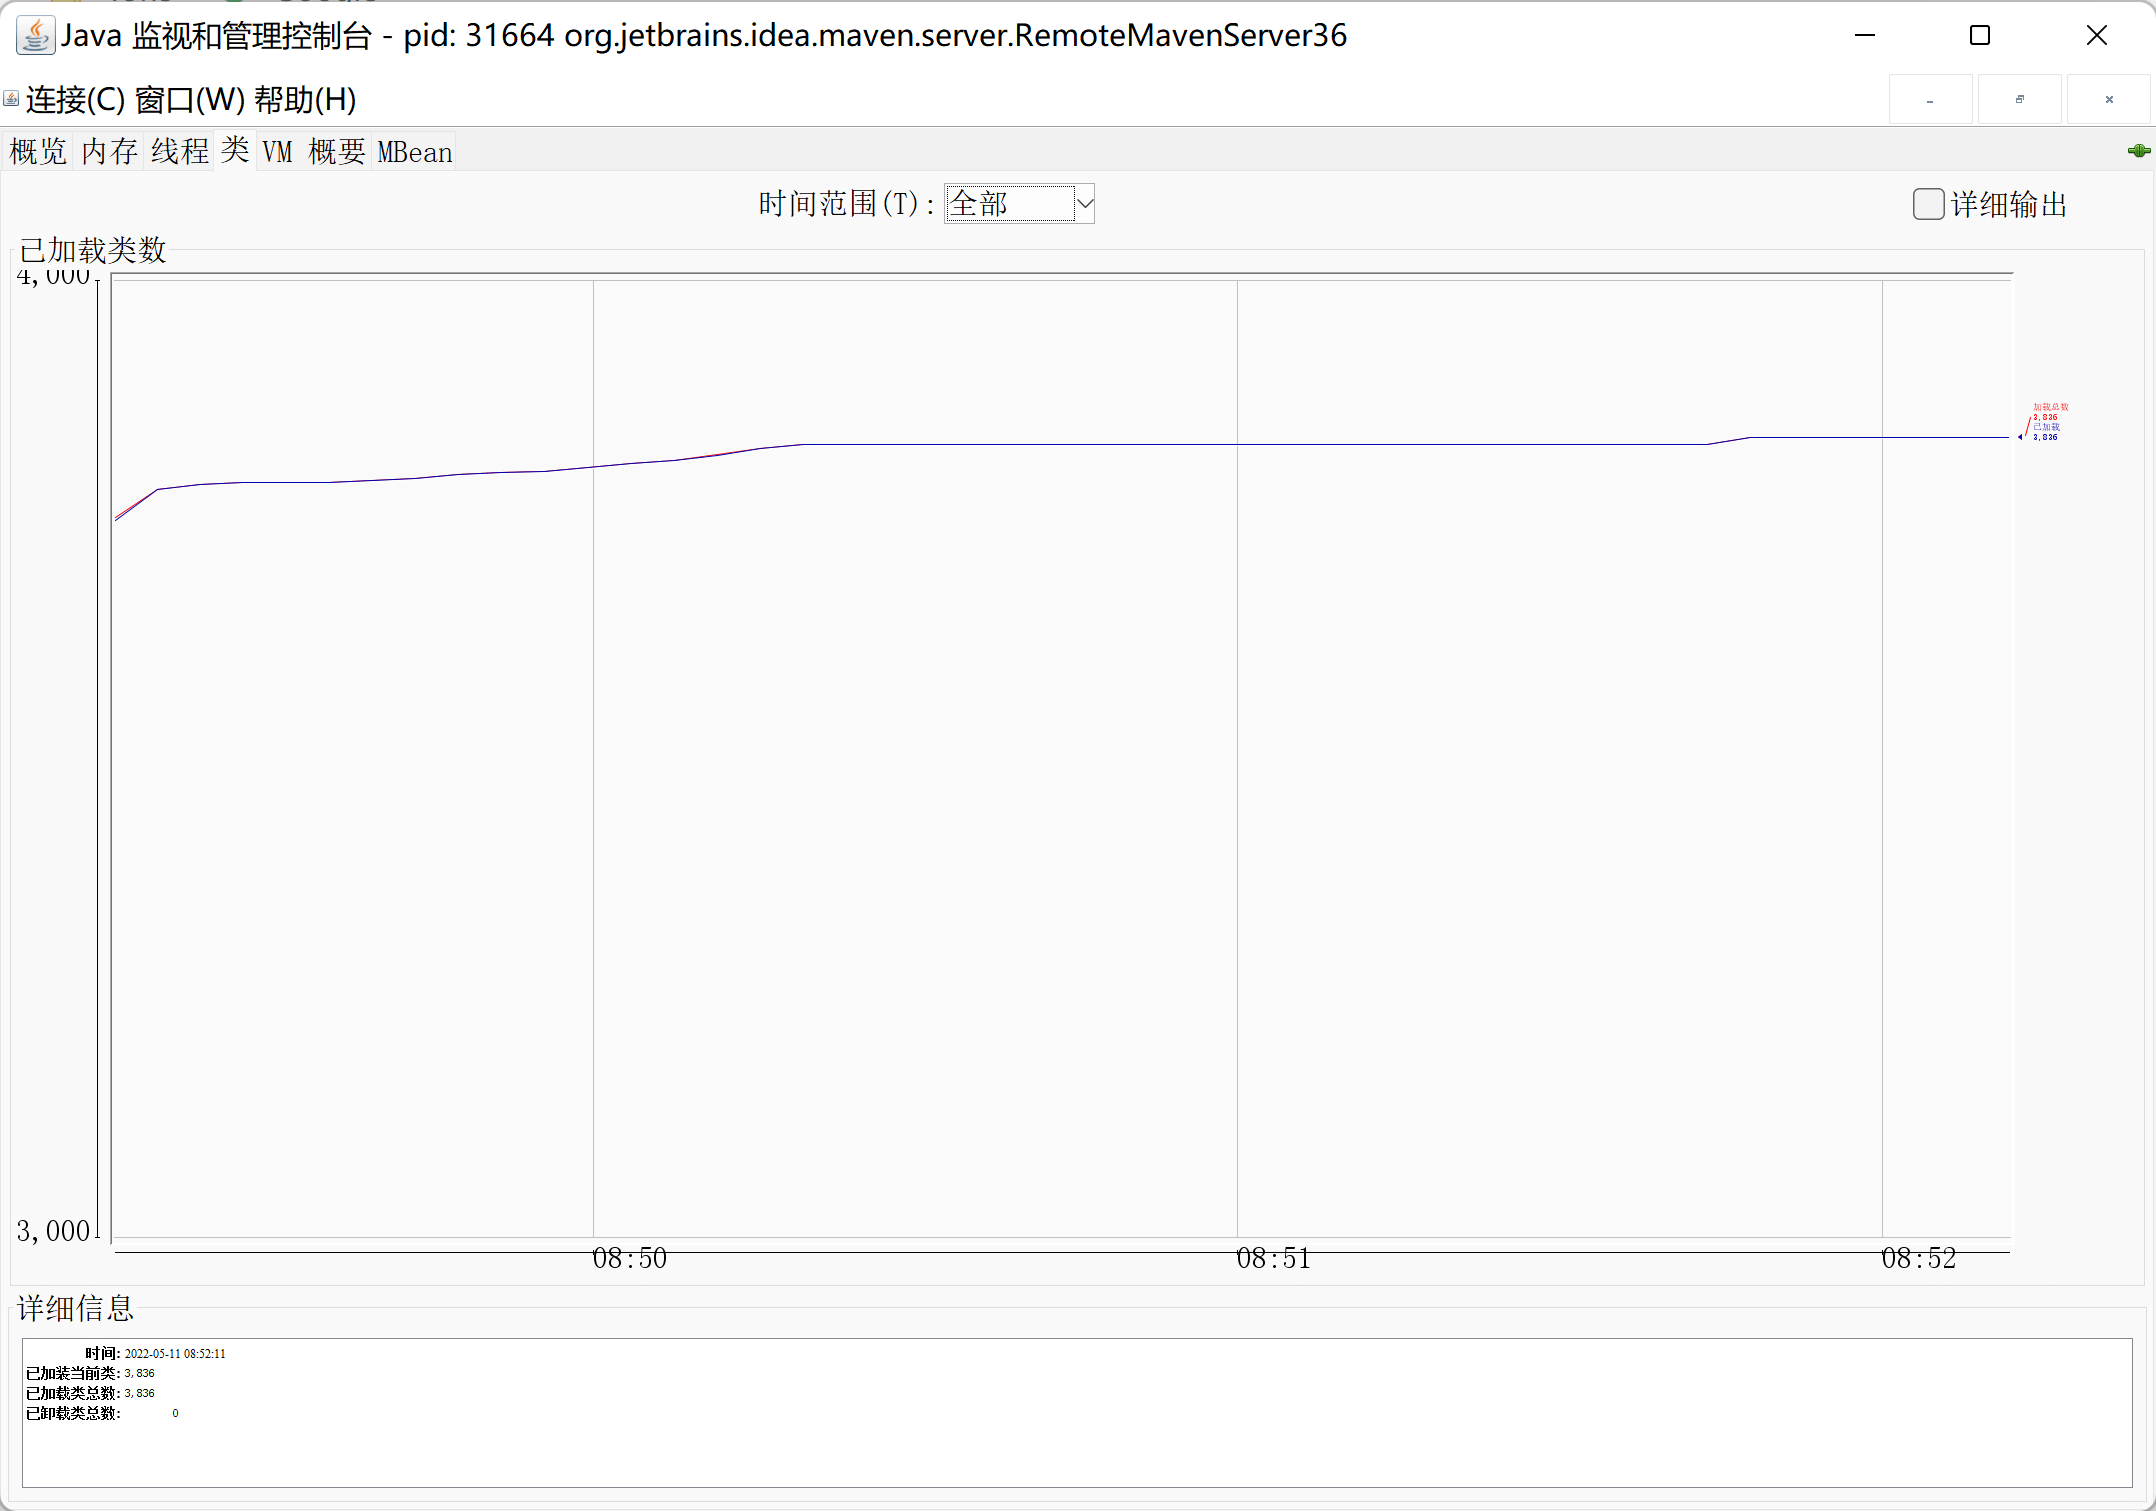
Task: Minimize the main JConsole window
Action: [1865, 36]
